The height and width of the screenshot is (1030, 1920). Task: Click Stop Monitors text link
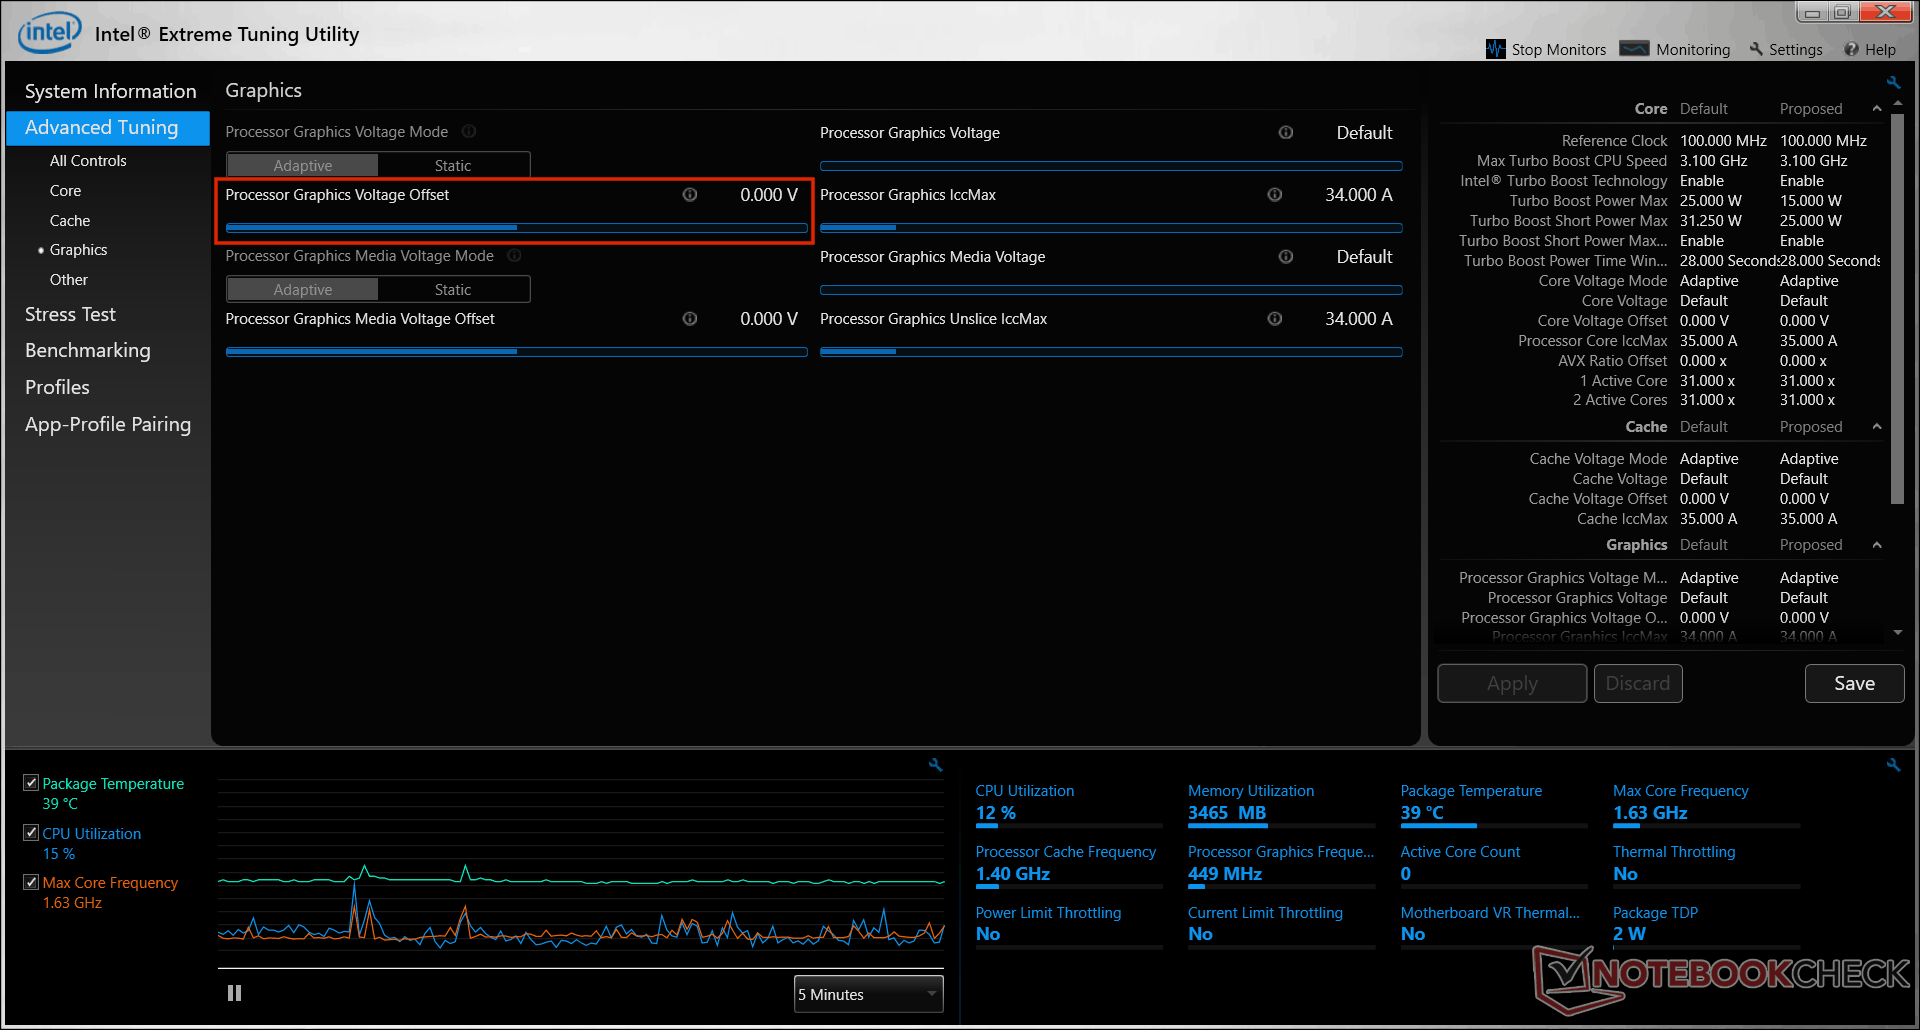[1558, 49]
